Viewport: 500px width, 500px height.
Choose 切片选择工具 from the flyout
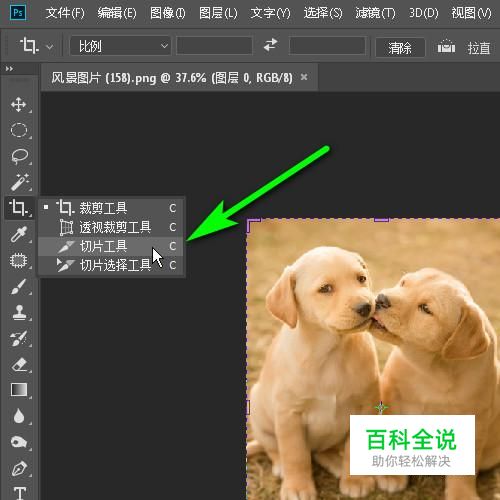[x=111, y=265]
